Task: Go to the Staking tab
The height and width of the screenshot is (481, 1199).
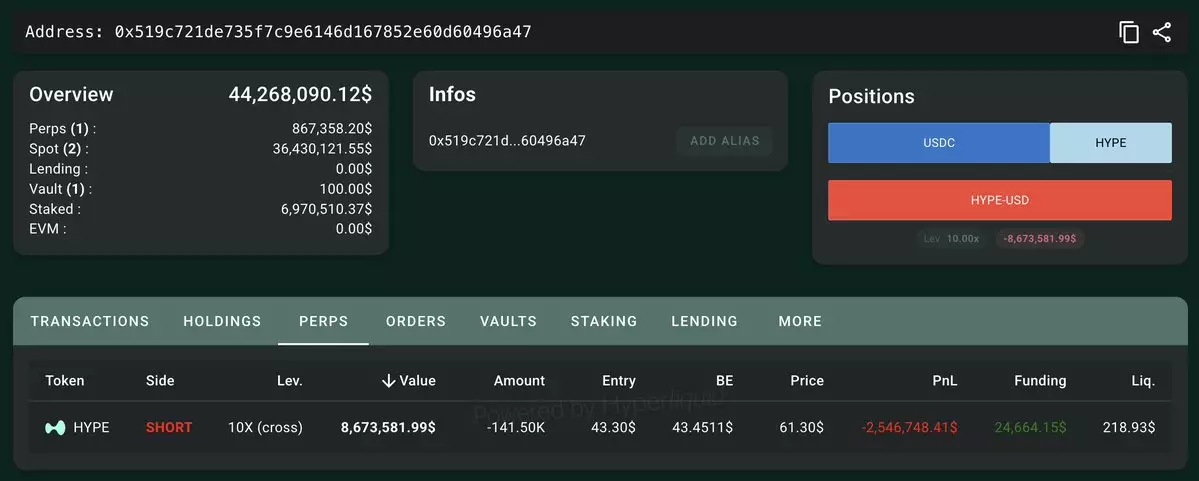Action: pyautogui.click(x=604, y=321)
